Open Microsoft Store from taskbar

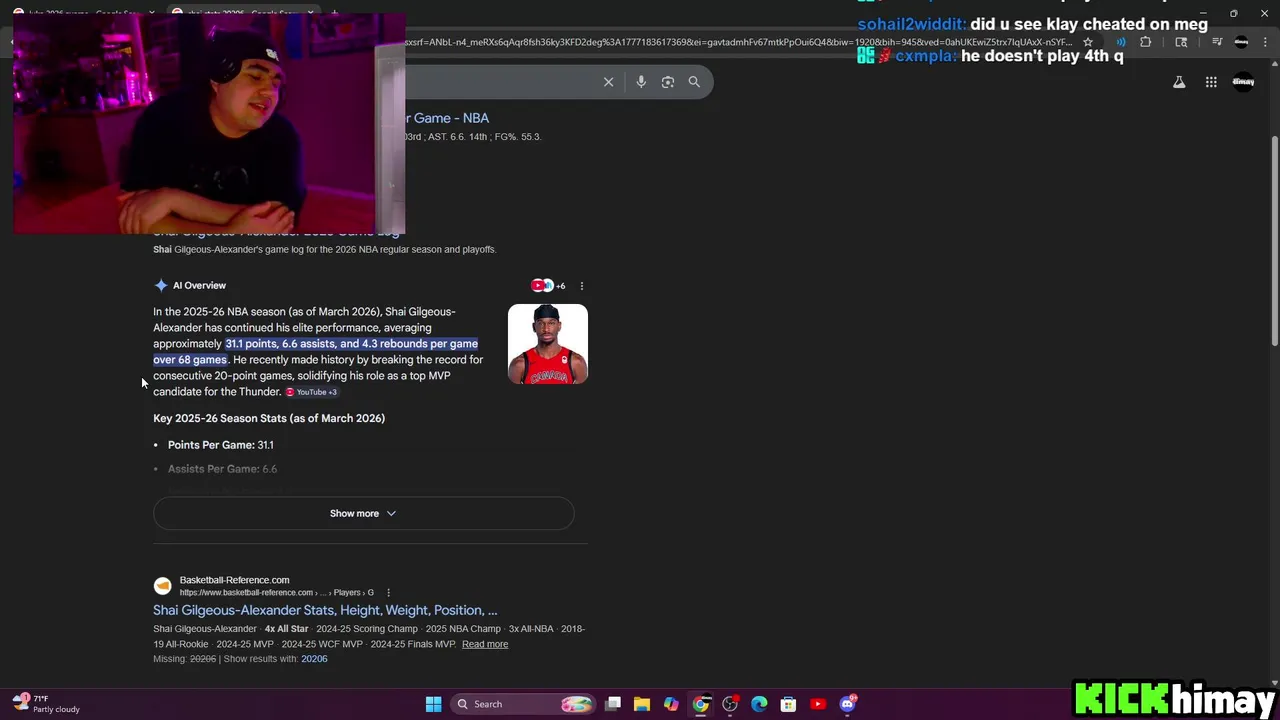tap(788, 704)
